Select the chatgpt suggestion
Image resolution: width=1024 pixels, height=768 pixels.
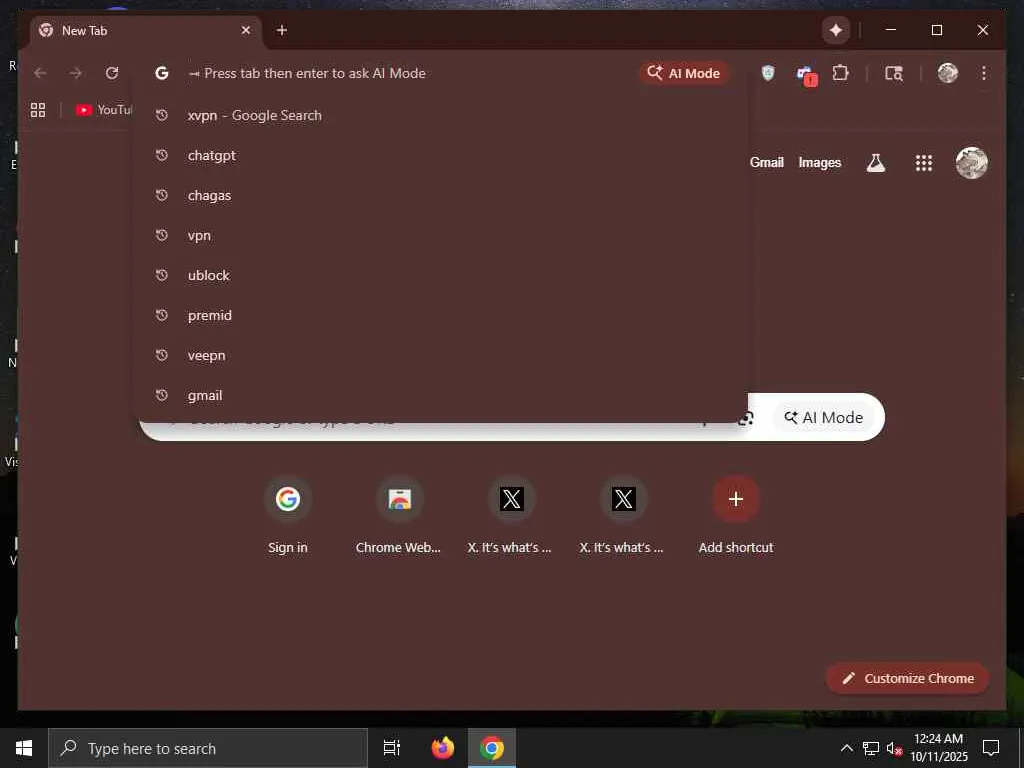click(441, 155)
